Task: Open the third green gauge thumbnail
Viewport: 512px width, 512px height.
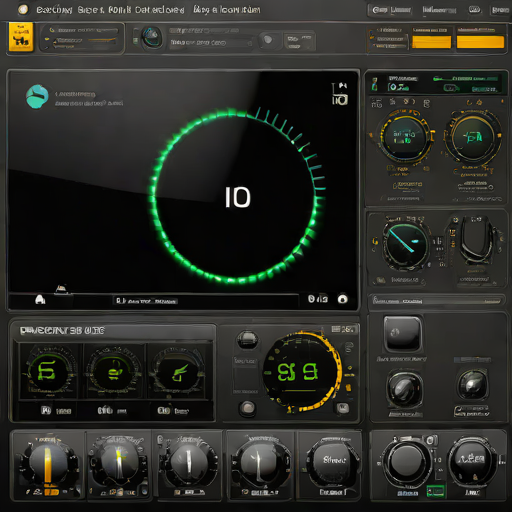Action: click(x=177, y=372)
